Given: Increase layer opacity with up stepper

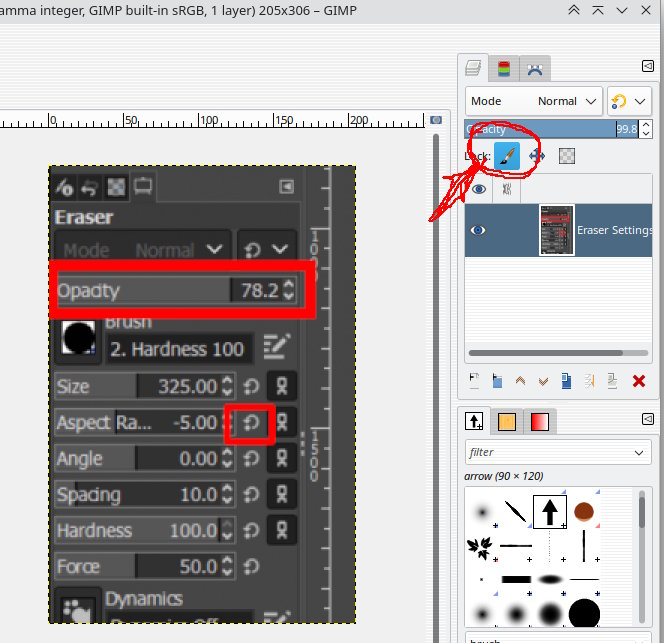Looking at the screenshot, I should point(646,125).
